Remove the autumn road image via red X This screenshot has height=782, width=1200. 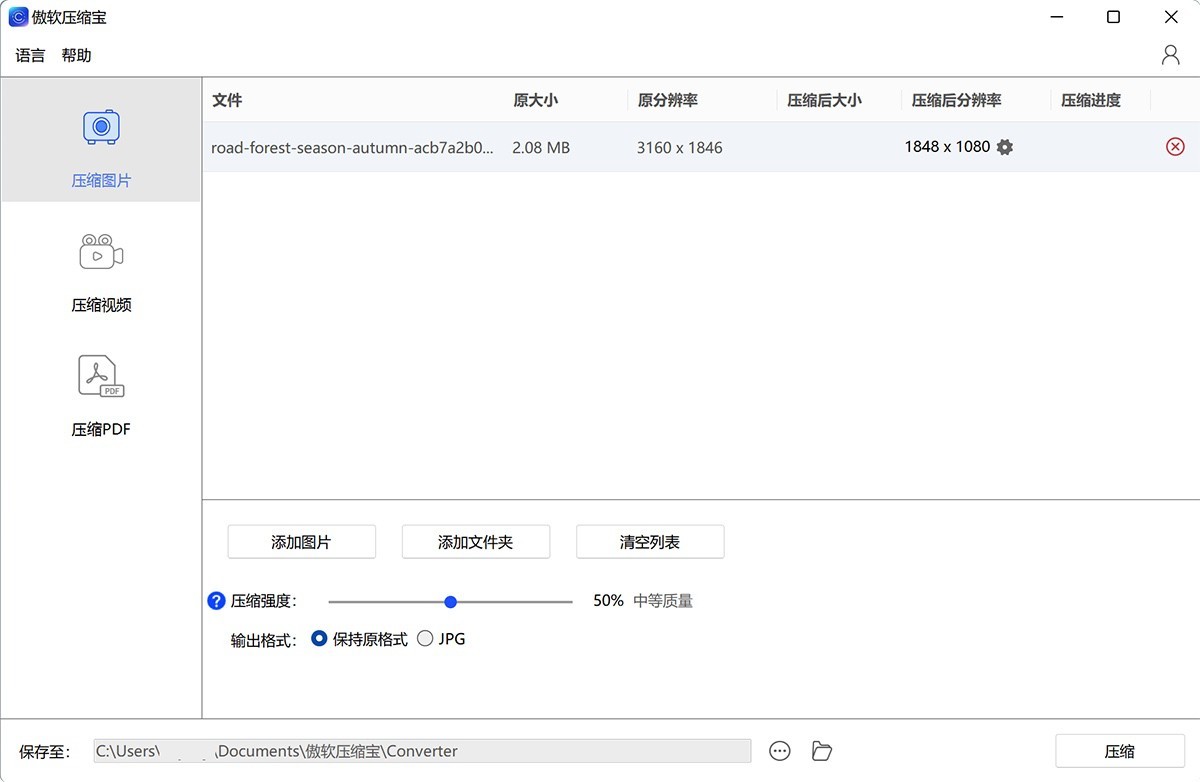(x=1175, y=147)
